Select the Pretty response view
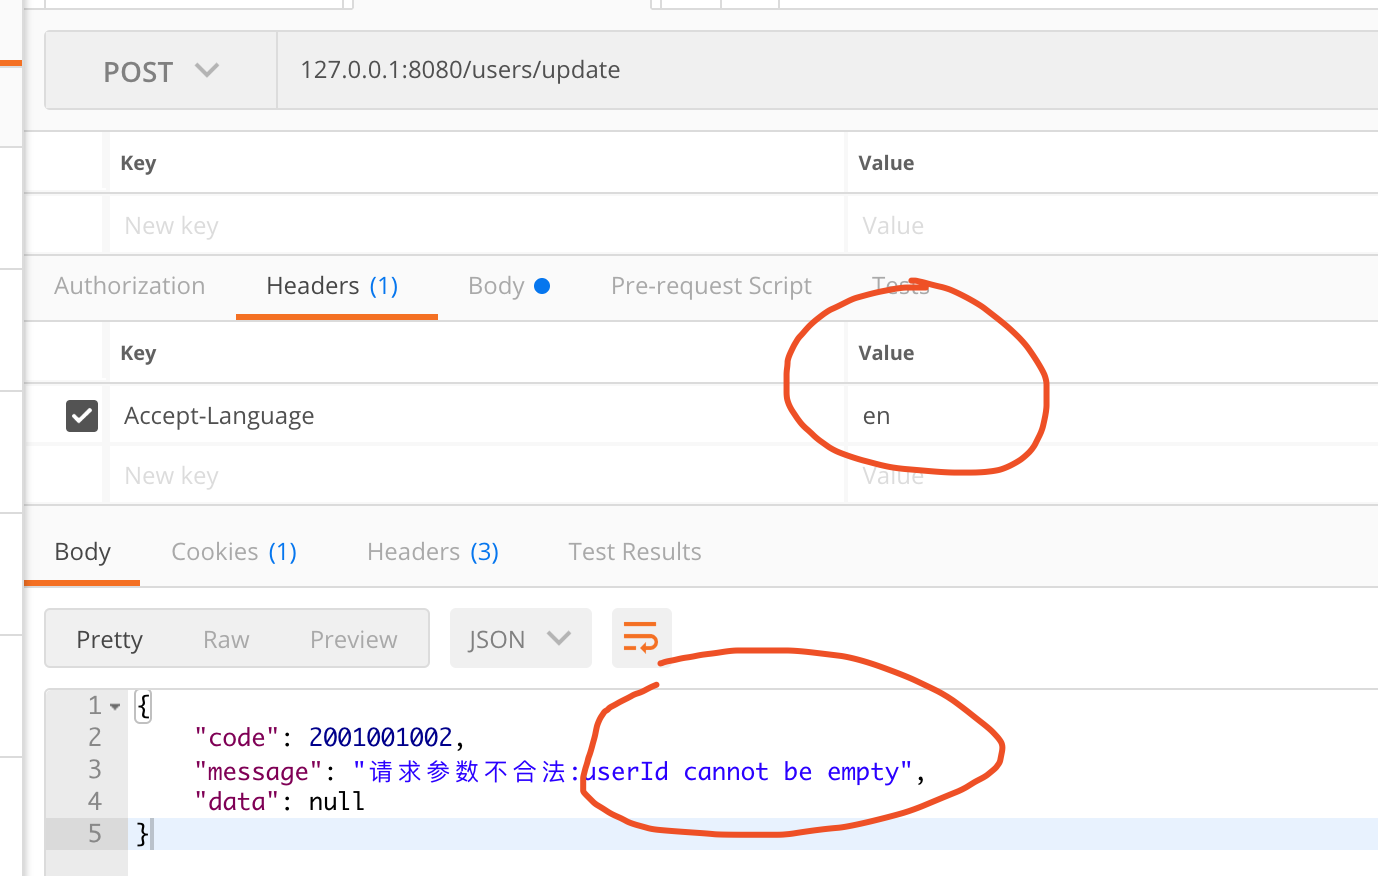The height and width of the screenshot is (876, 1378). [110, 639]
